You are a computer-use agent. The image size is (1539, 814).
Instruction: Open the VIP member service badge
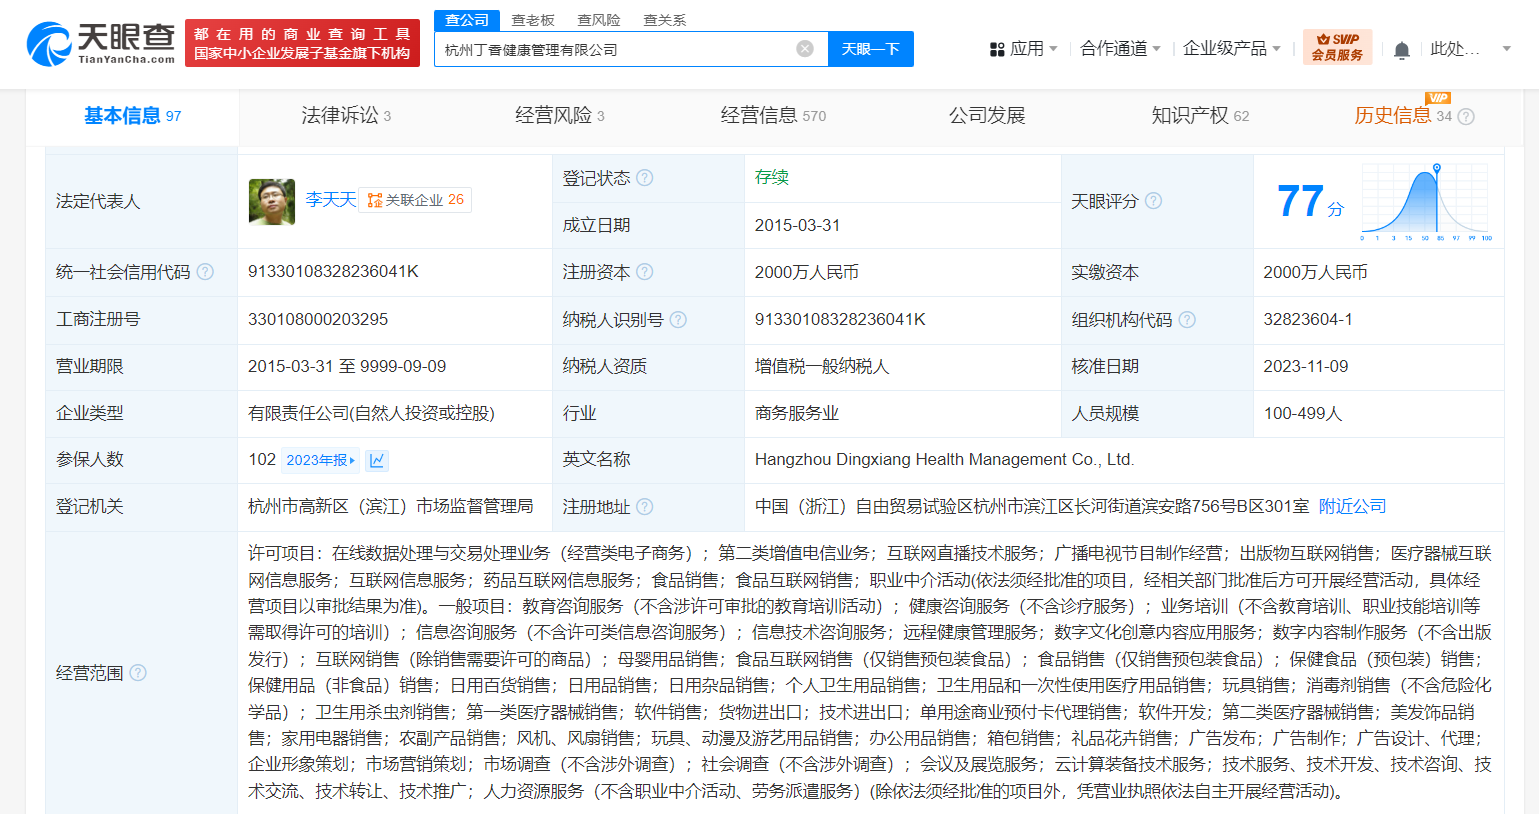(x=1338, y=47)
